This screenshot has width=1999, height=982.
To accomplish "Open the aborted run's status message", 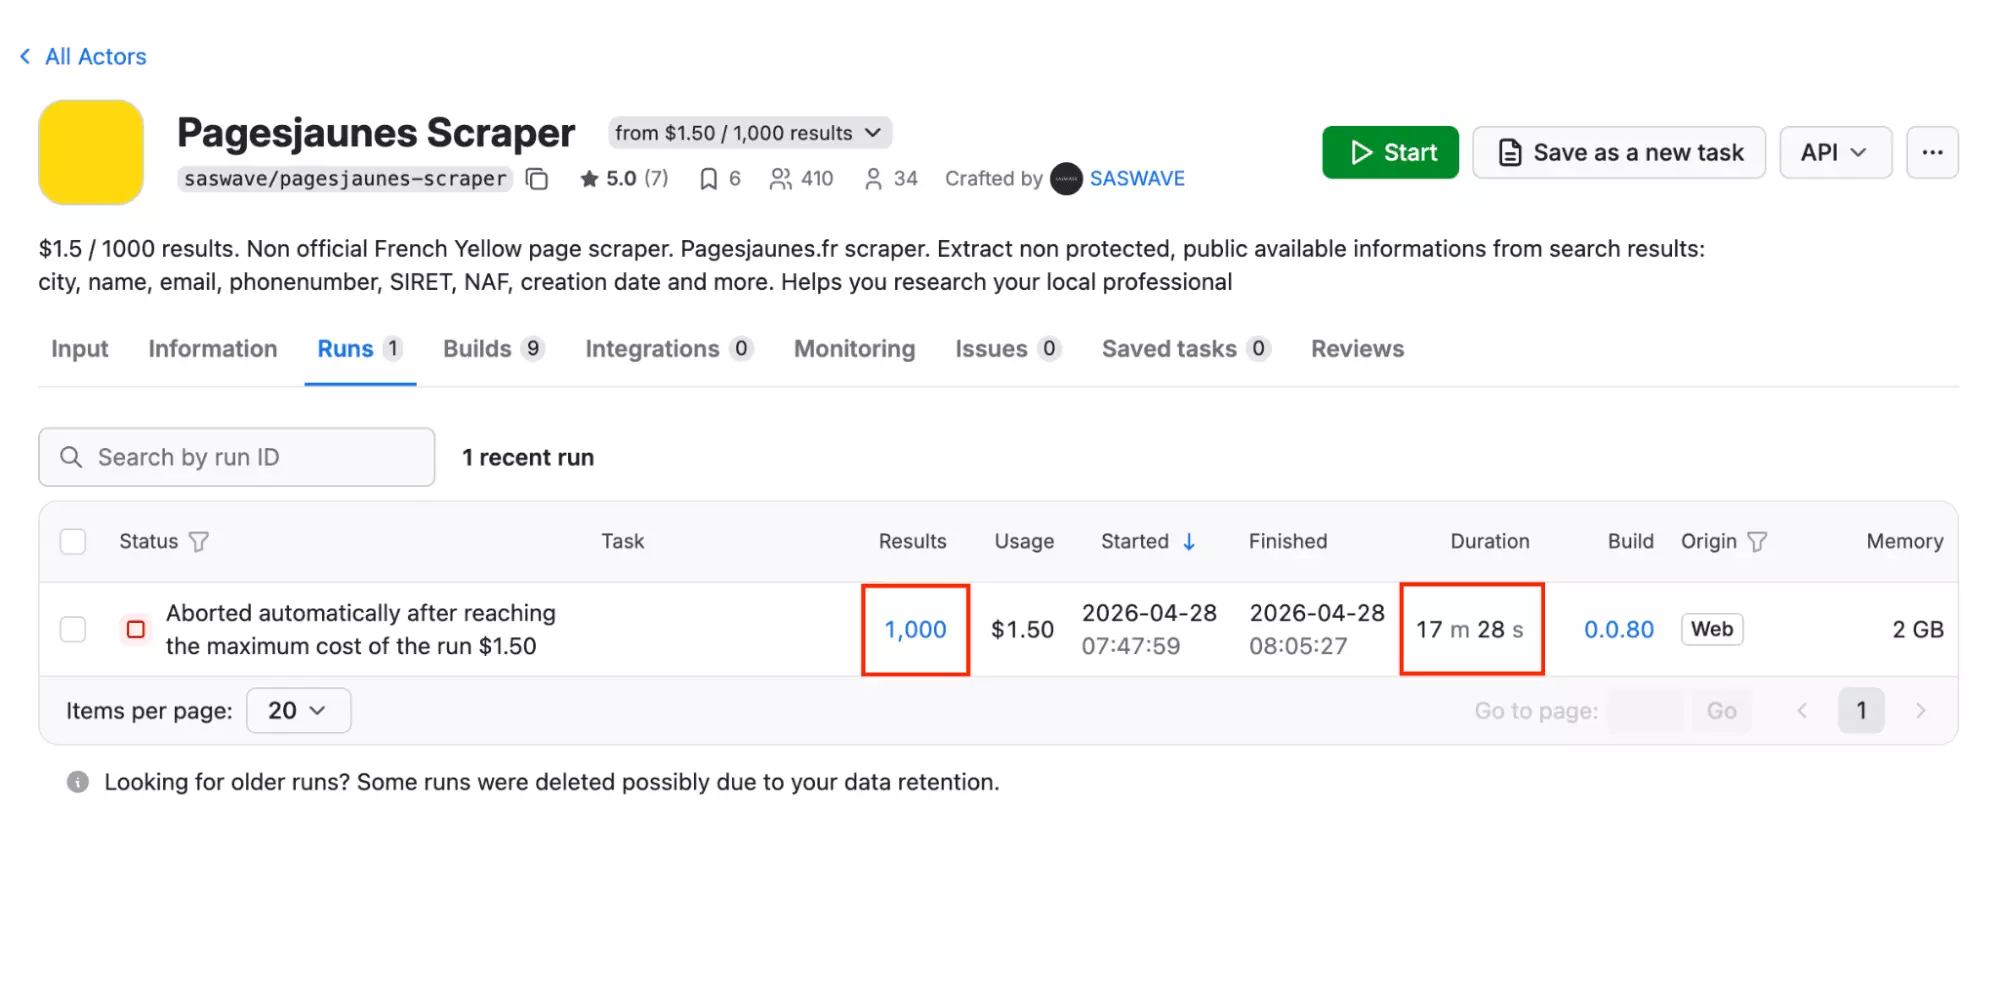I will (361, 630).
